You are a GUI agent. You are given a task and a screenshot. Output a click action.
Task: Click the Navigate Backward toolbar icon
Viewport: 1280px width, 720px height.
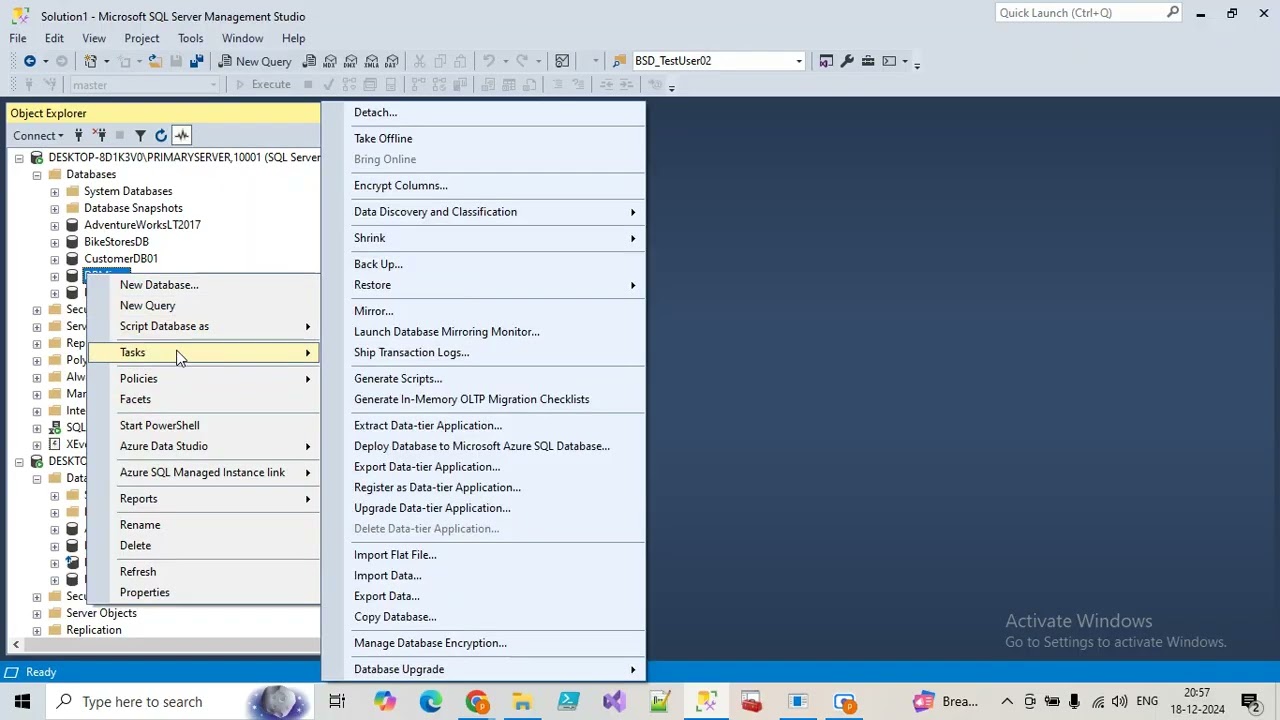pyautogui.click(x=29, y=61)
